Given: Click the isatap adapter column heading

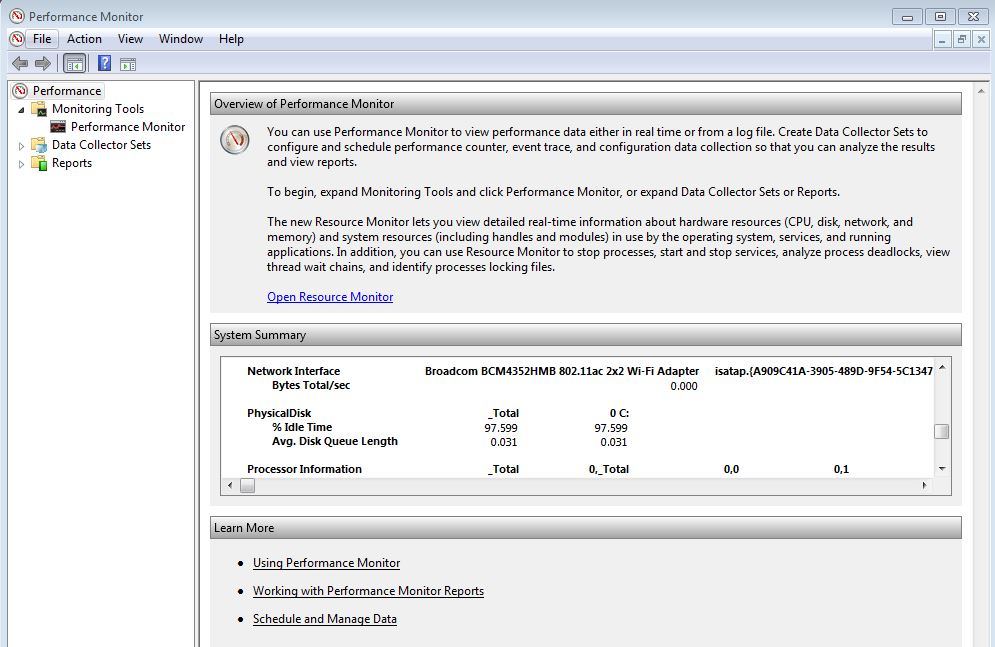Looking at the screenshot, I should coord(824,371).
